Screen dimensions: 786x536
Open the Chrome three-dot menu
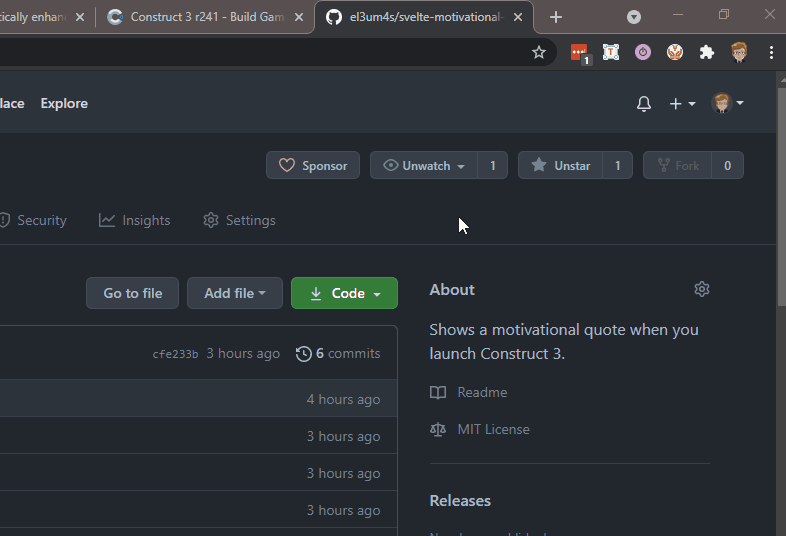tap(771, 52)
